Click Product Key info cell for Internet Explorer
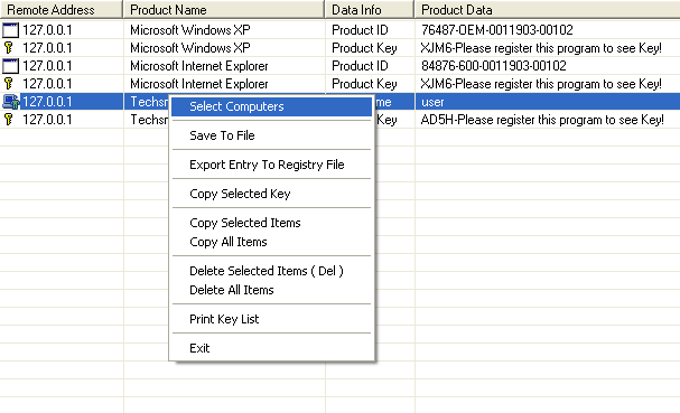The image size is (680, 413). (x=364, y=84)
